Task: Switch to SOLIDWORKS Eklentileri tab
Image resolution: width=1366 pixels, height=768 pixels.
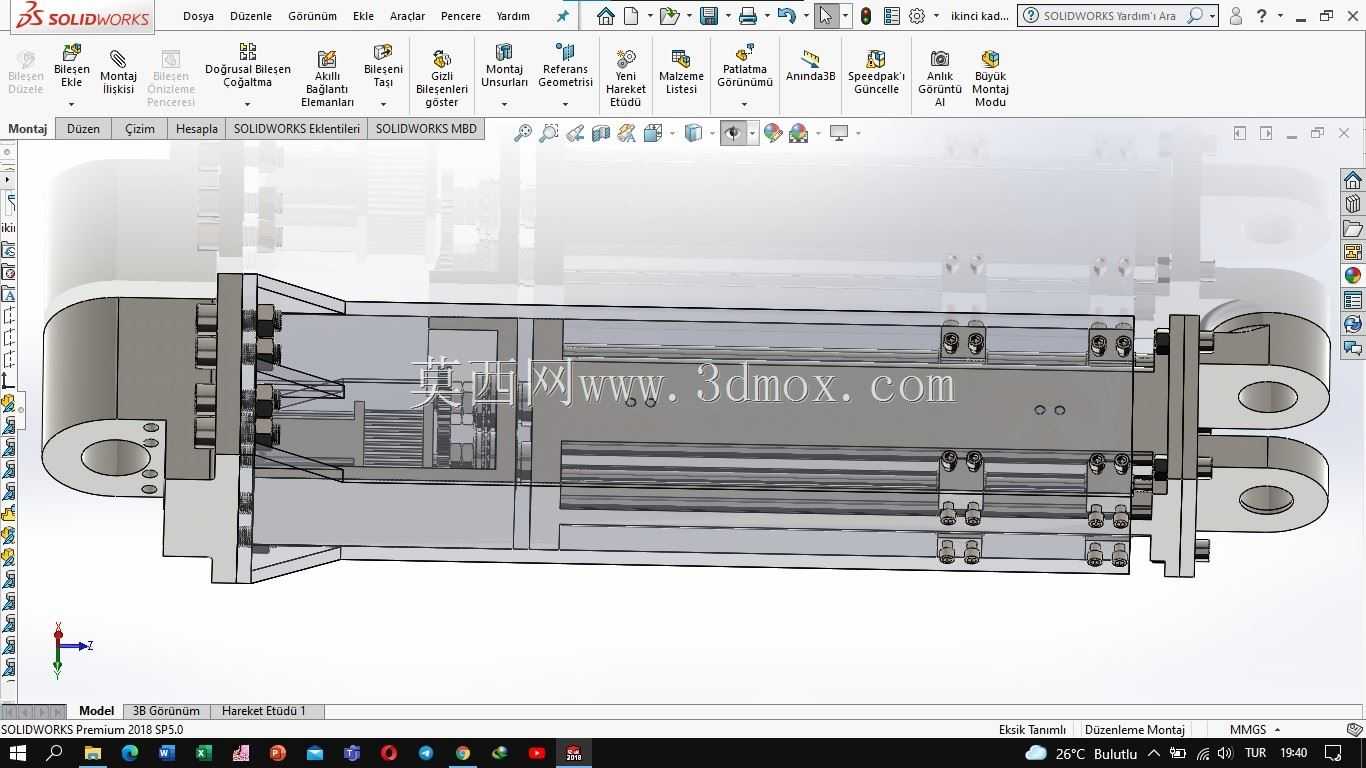Action: tap(297, 128)
